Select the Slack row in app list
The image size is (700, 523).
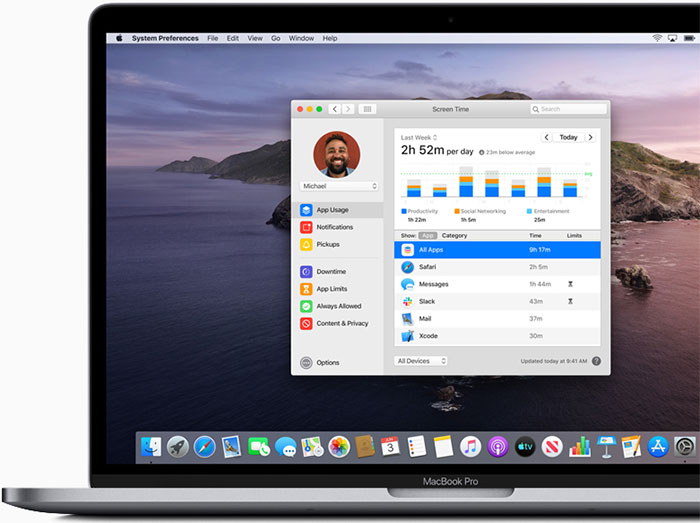[497, 302]
